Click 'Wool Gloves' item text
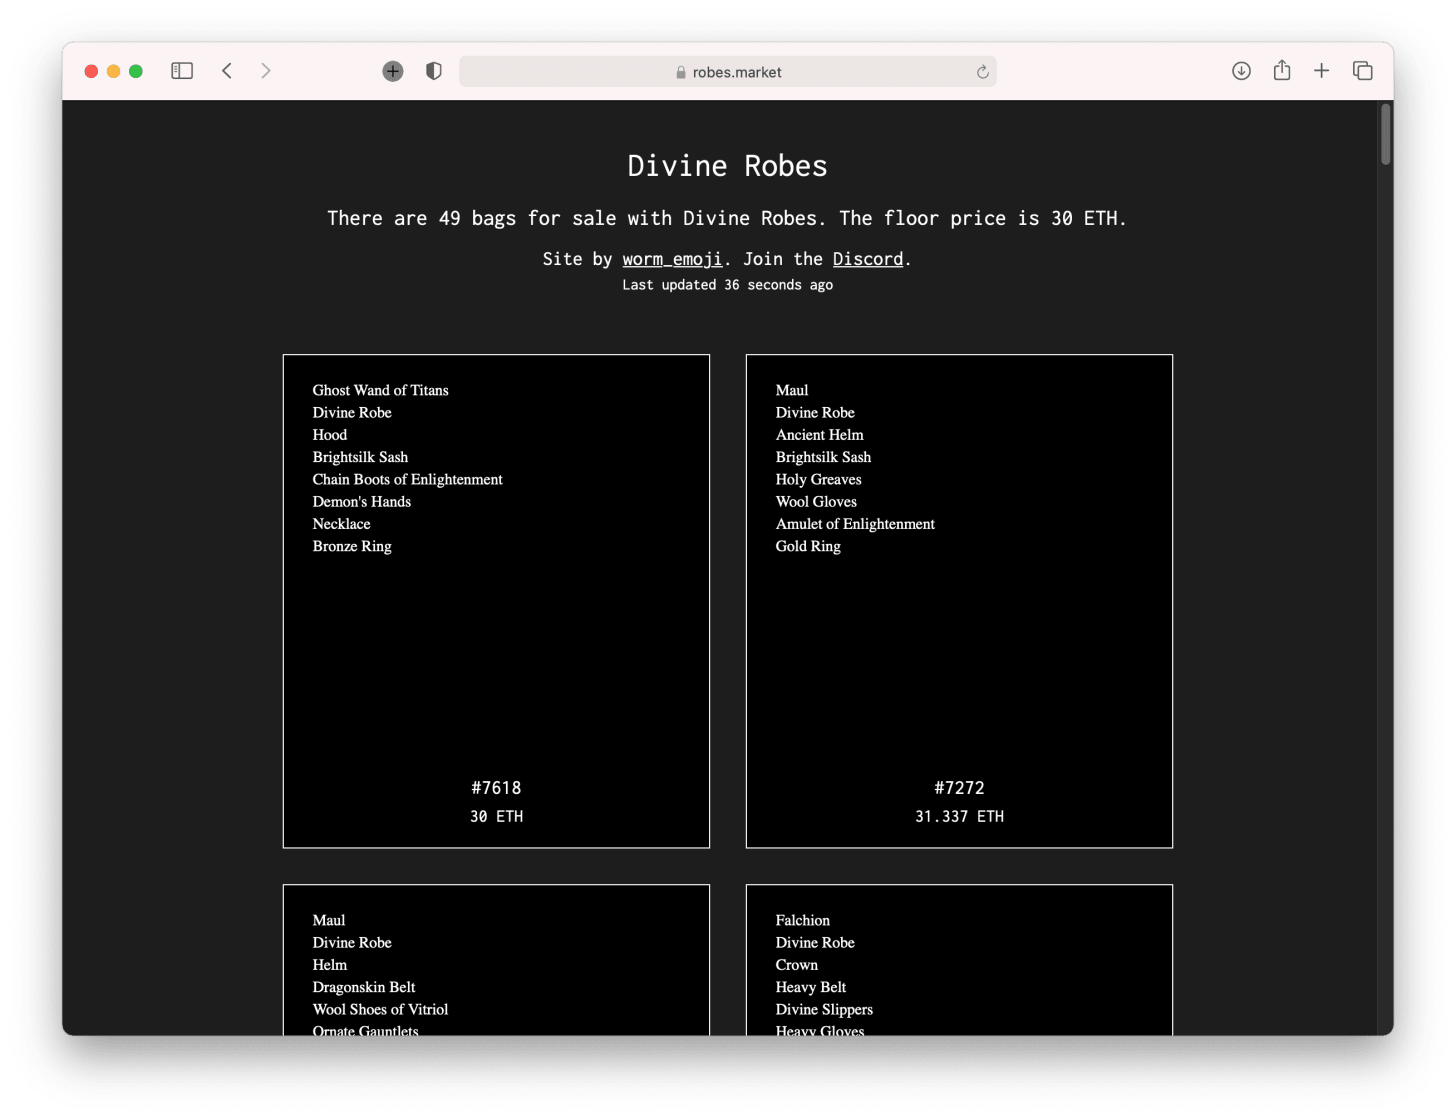Screen dimensions: 1456x1118 pos(816,502)
